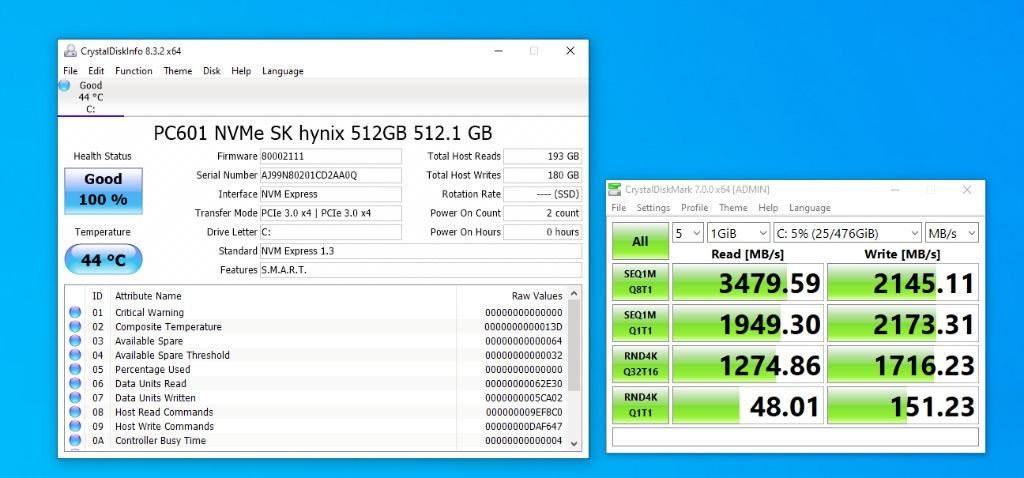Click the CrystalDiskMark title bar app icon
The image size is (1024, 478).
pyautogui.click(x=615, y=189)
